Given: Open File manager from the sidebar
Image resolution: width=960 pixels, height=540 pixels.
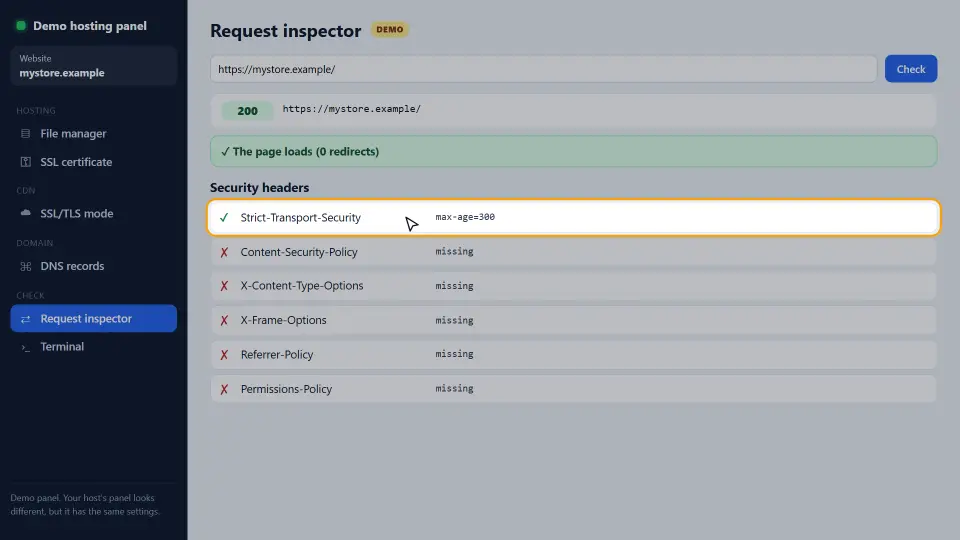Looking at the screenshot, I should point(94,133).
